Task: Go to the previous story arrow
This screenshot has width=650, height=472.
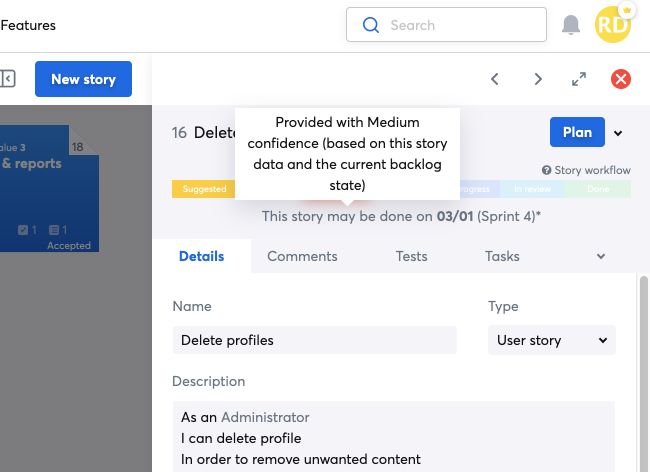Action: click(495, 79)
